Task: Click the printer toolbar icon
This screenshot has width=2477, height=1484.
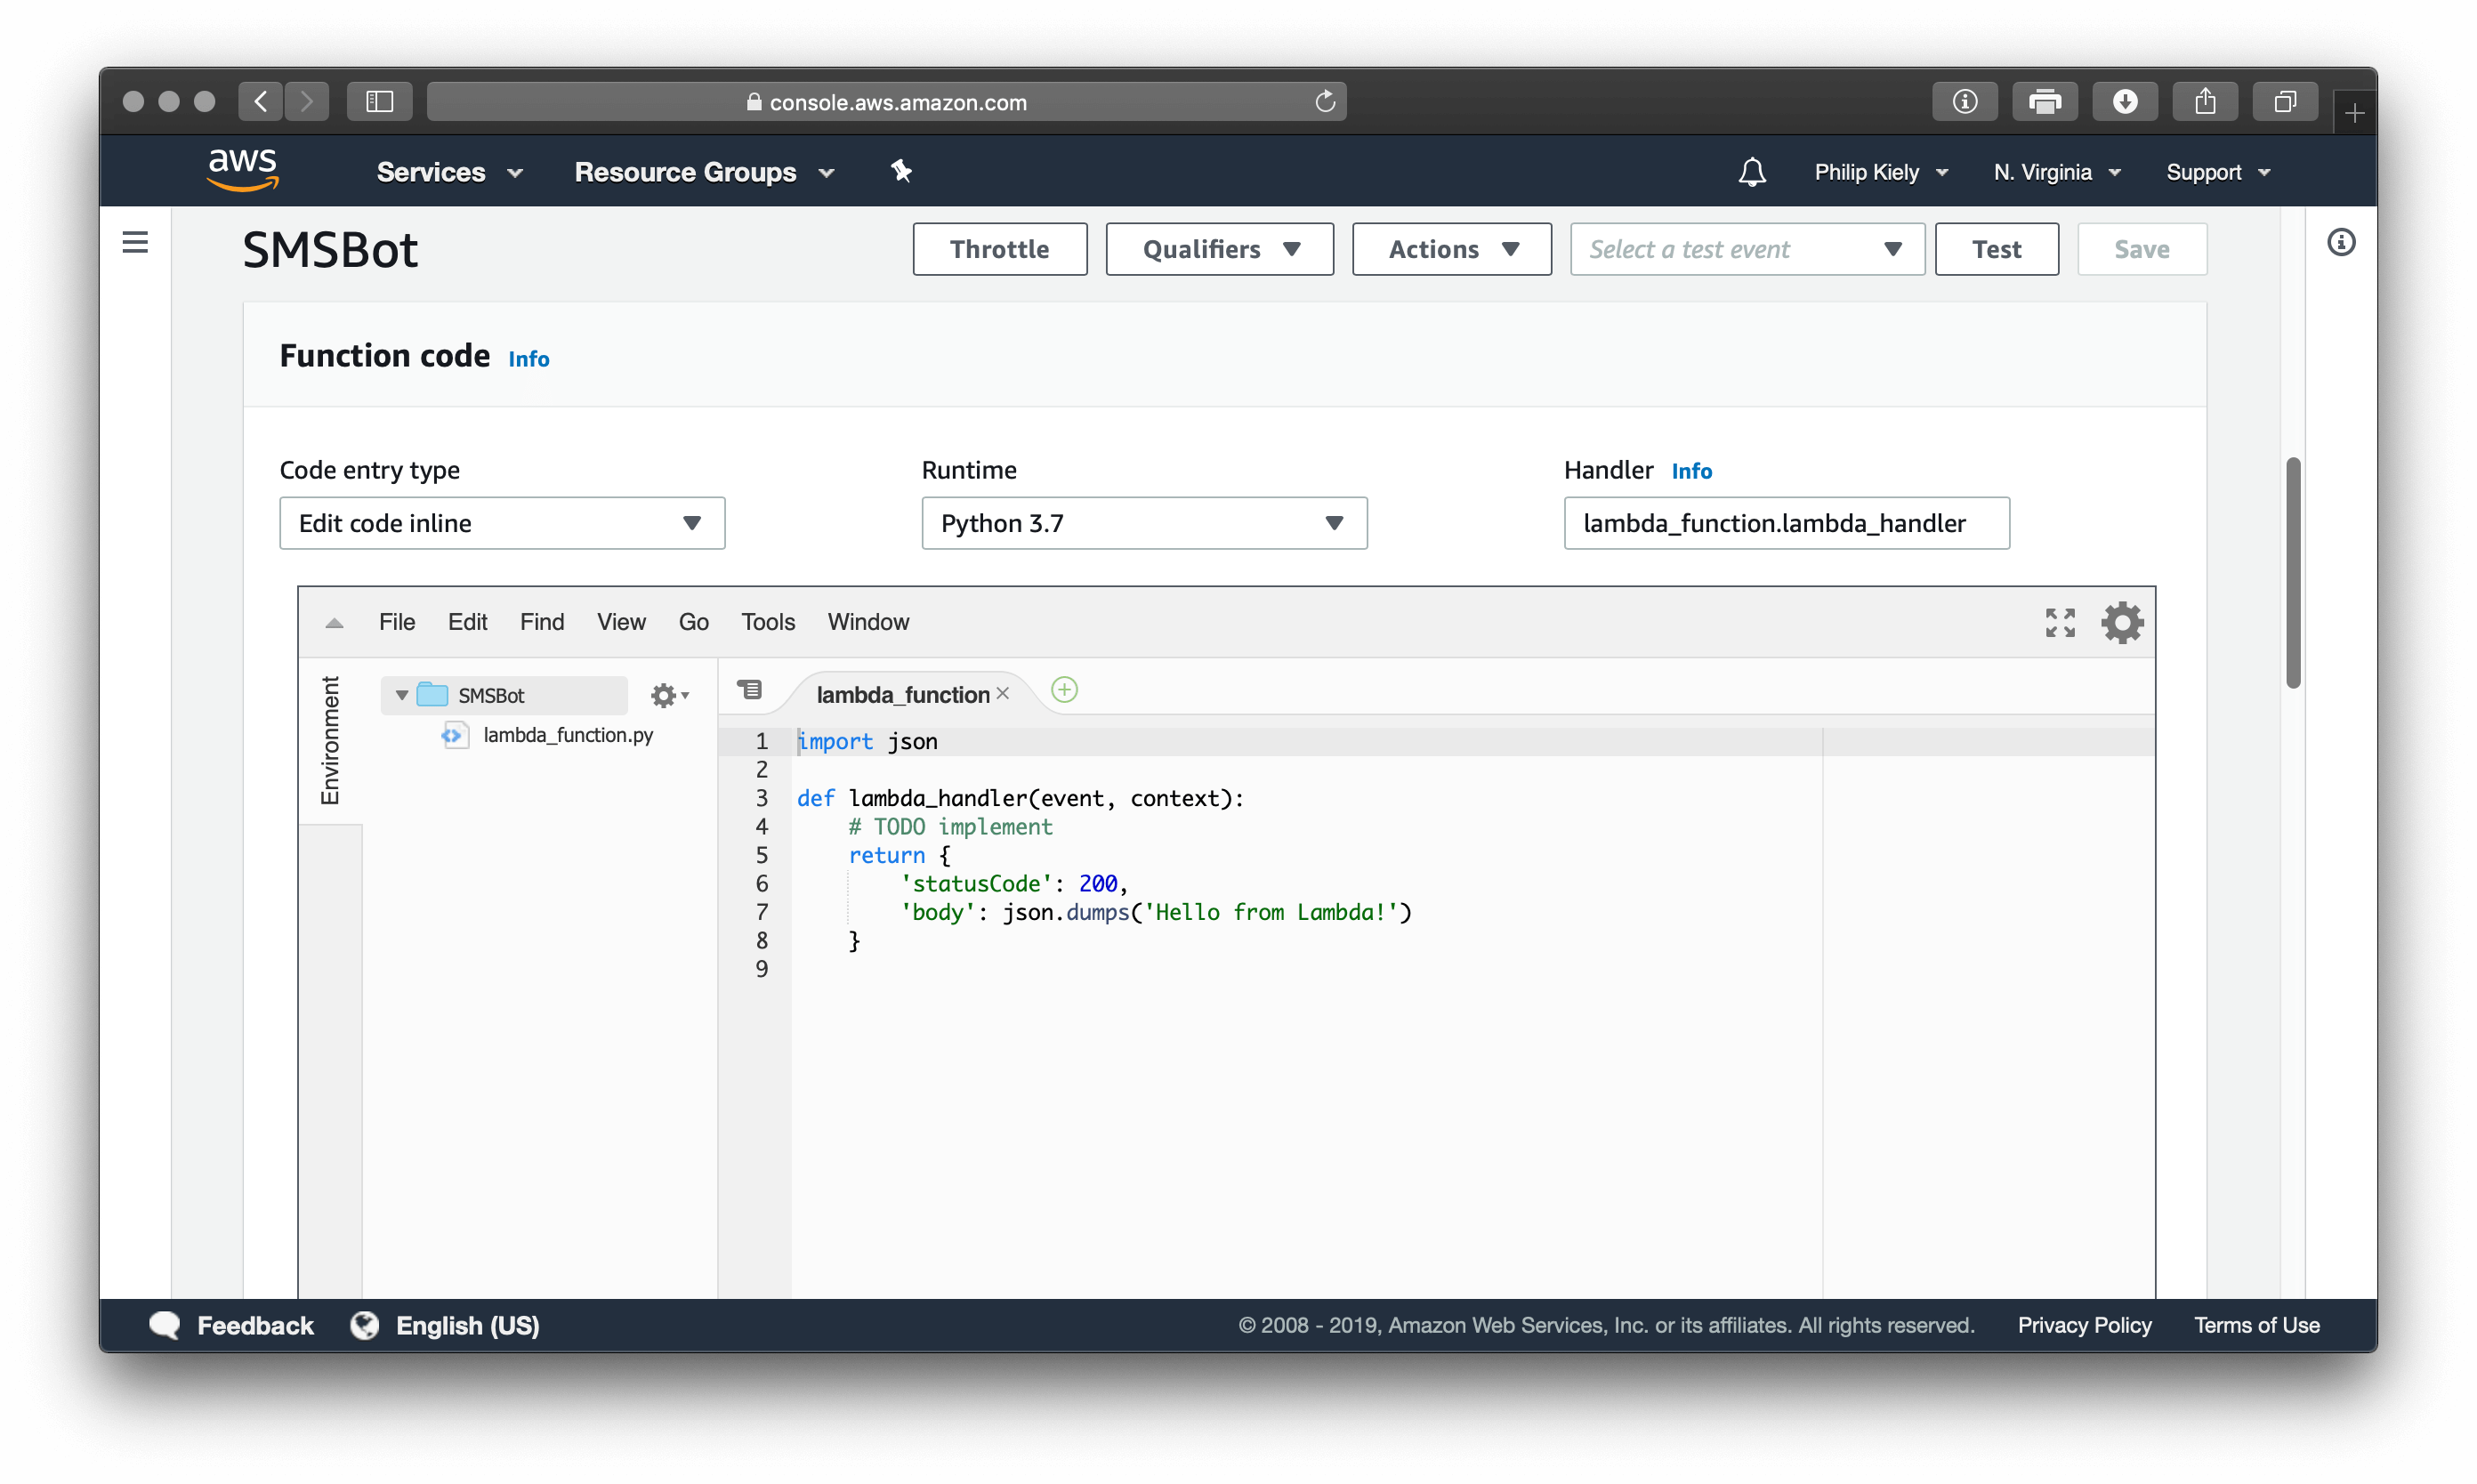Action: (x=2044, y=101)
